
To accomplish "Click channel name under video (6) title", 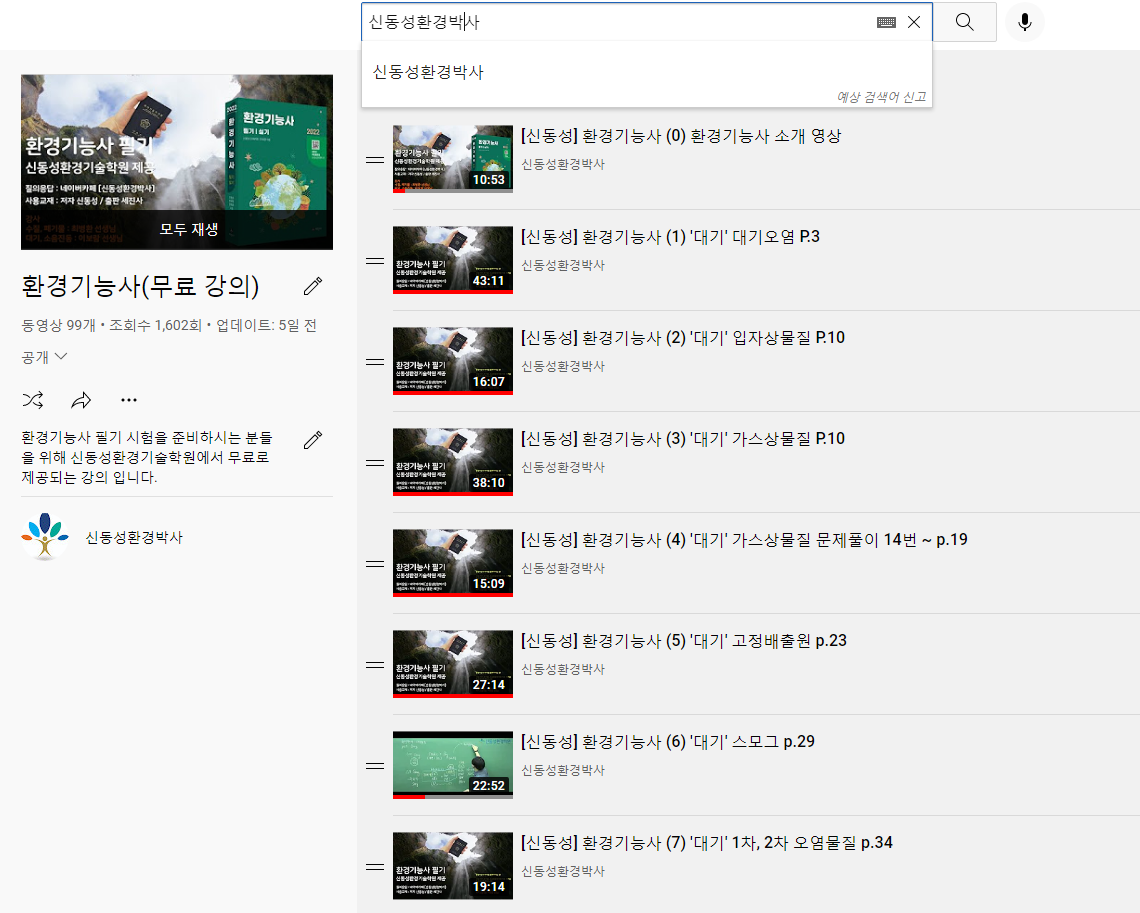I will pyautogui.click(x=563, y=771).
